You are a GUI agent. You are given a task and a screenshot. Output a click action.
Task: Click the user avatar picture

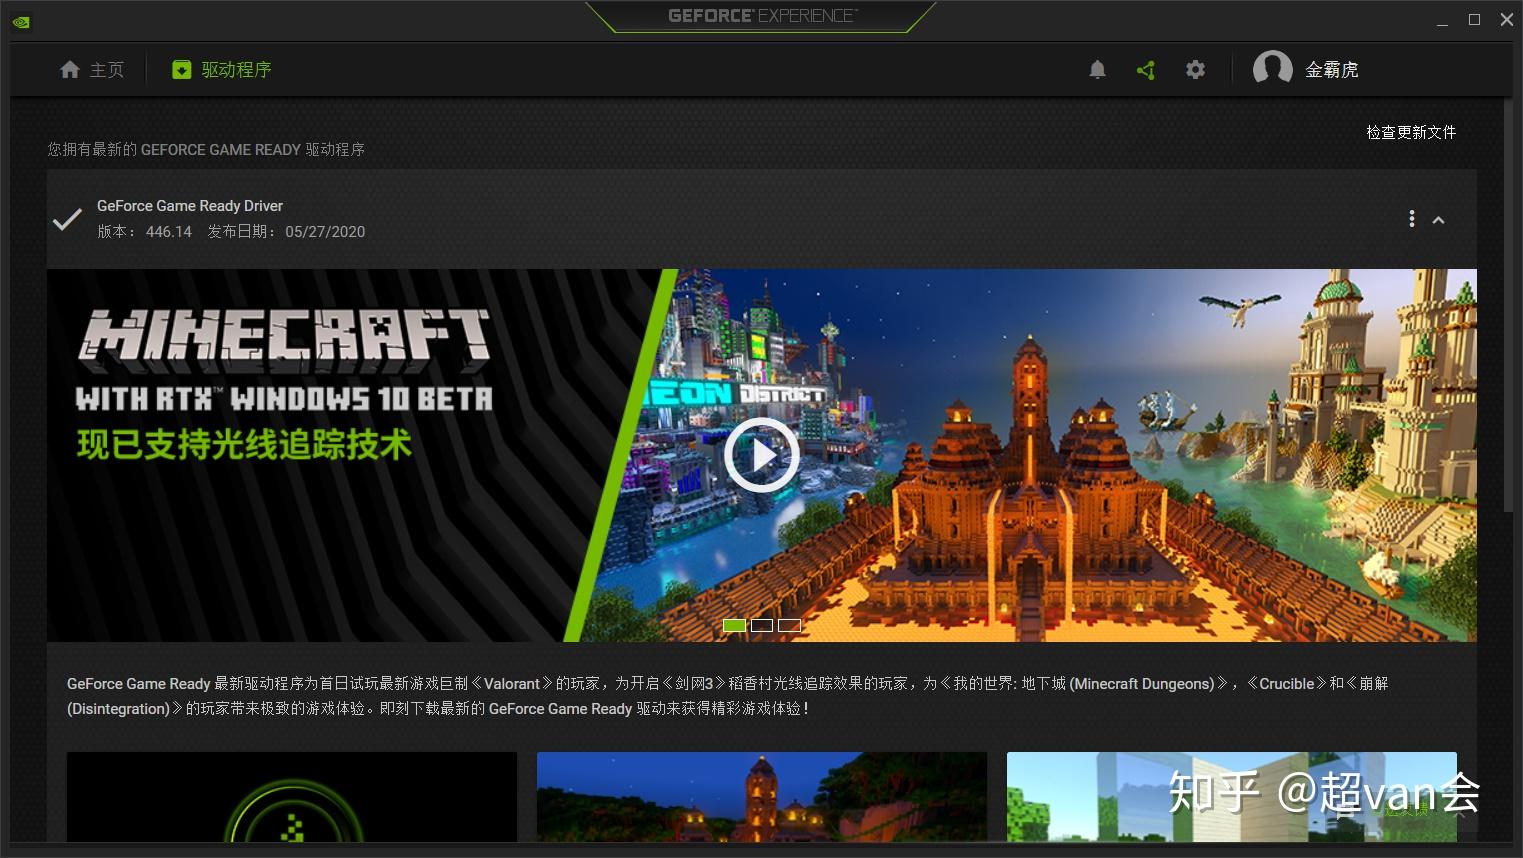tap(1272, 69)
